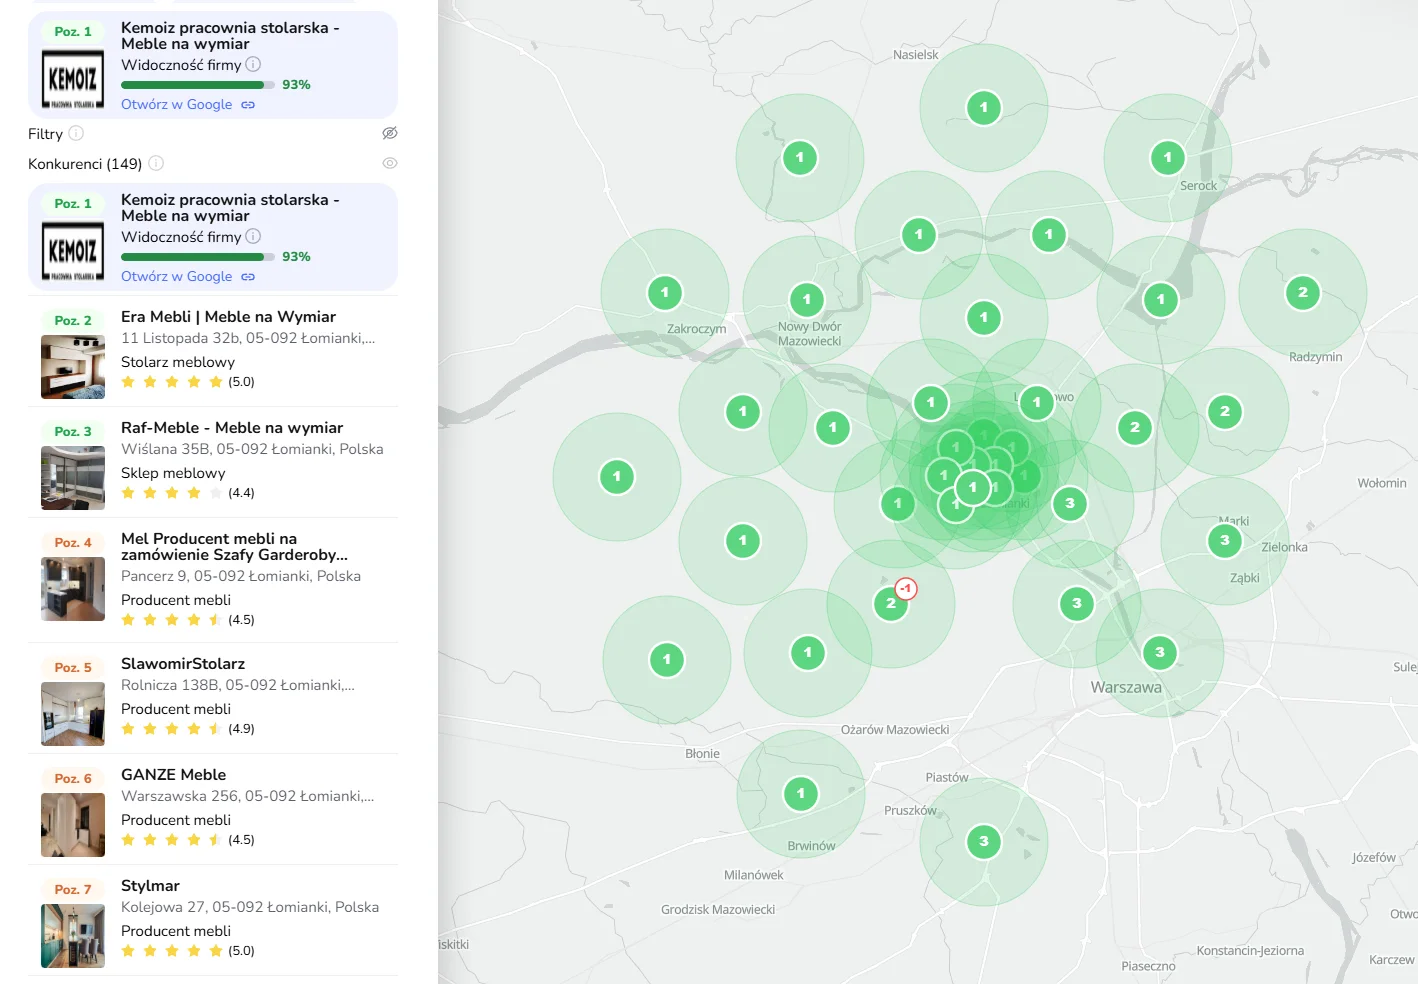Image resolution: width=1418 pixels, height=984 pixels.
Task: Click the address 'Pancerz 9, 05-092 Łomianki, Polska'
Action: [x=241, y=576]
